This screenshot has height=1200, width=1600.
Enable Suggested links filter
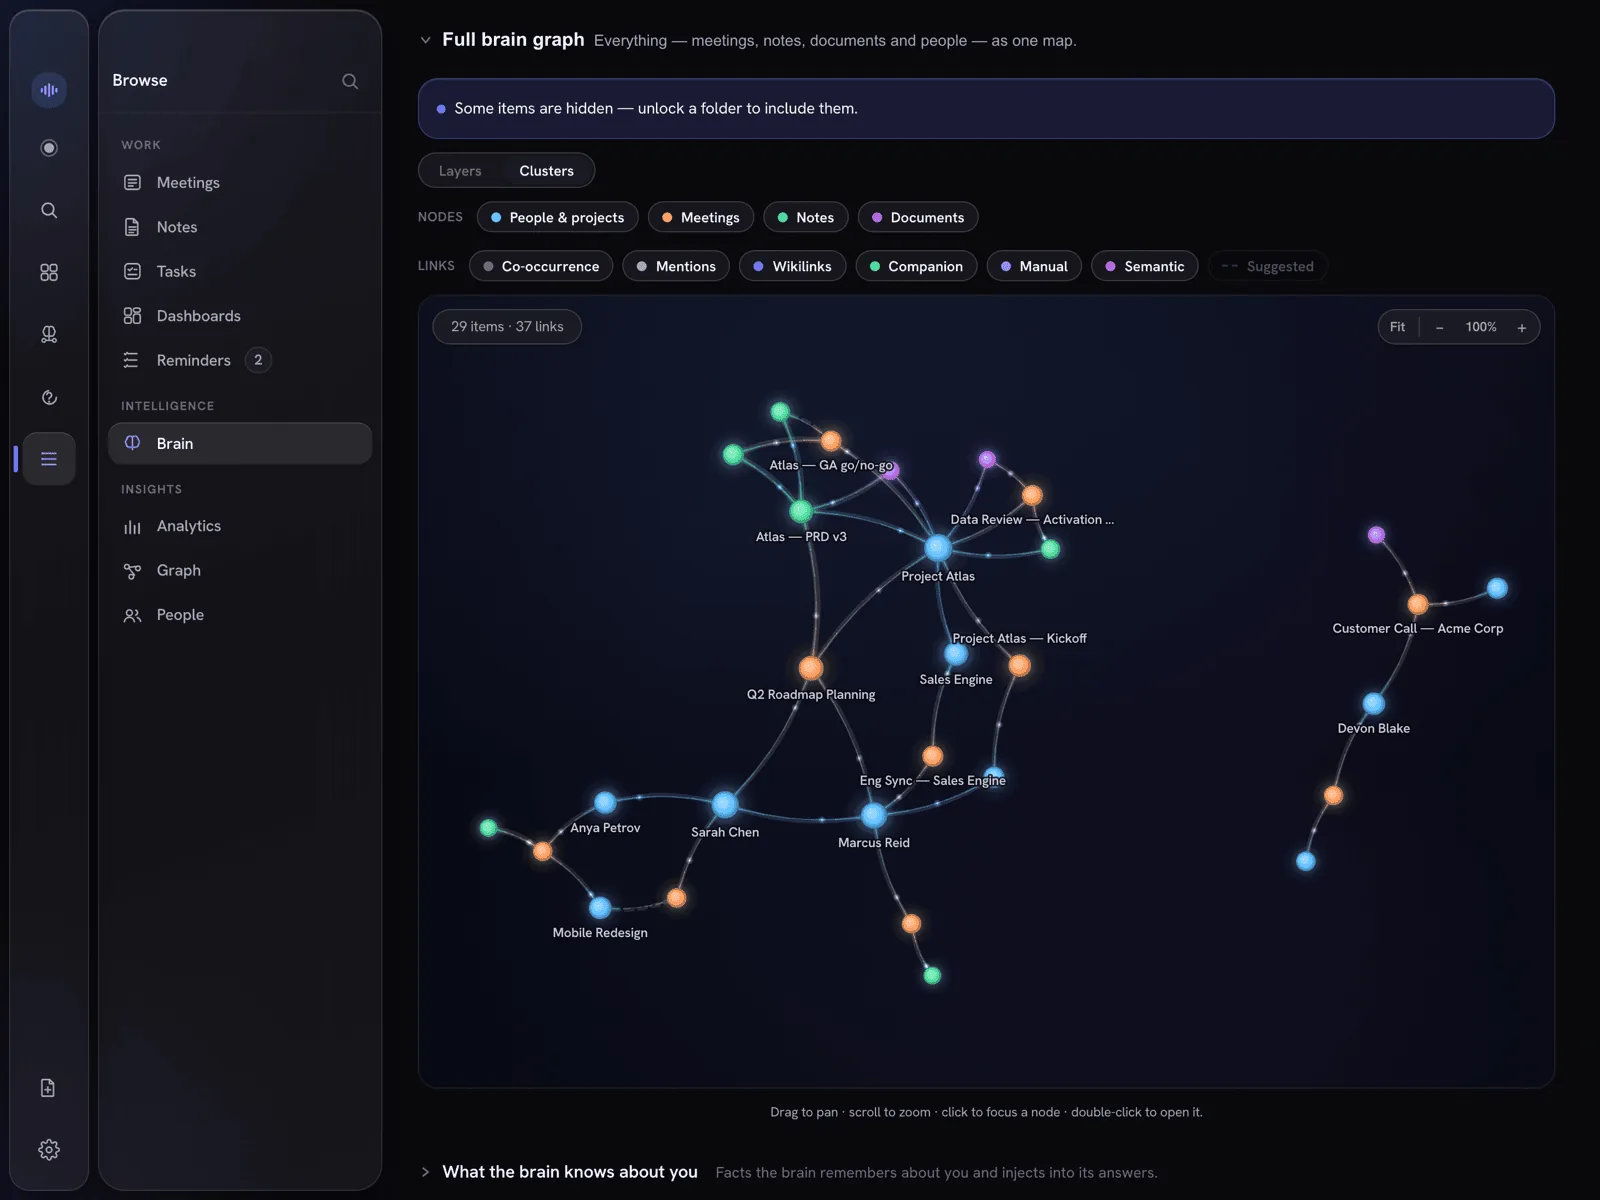point(1267,266)
